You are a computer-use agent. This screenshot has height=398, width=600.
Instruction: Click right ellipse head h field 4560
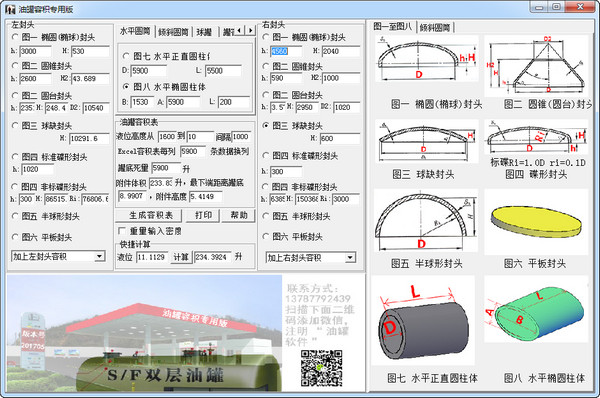pos(286,51)
